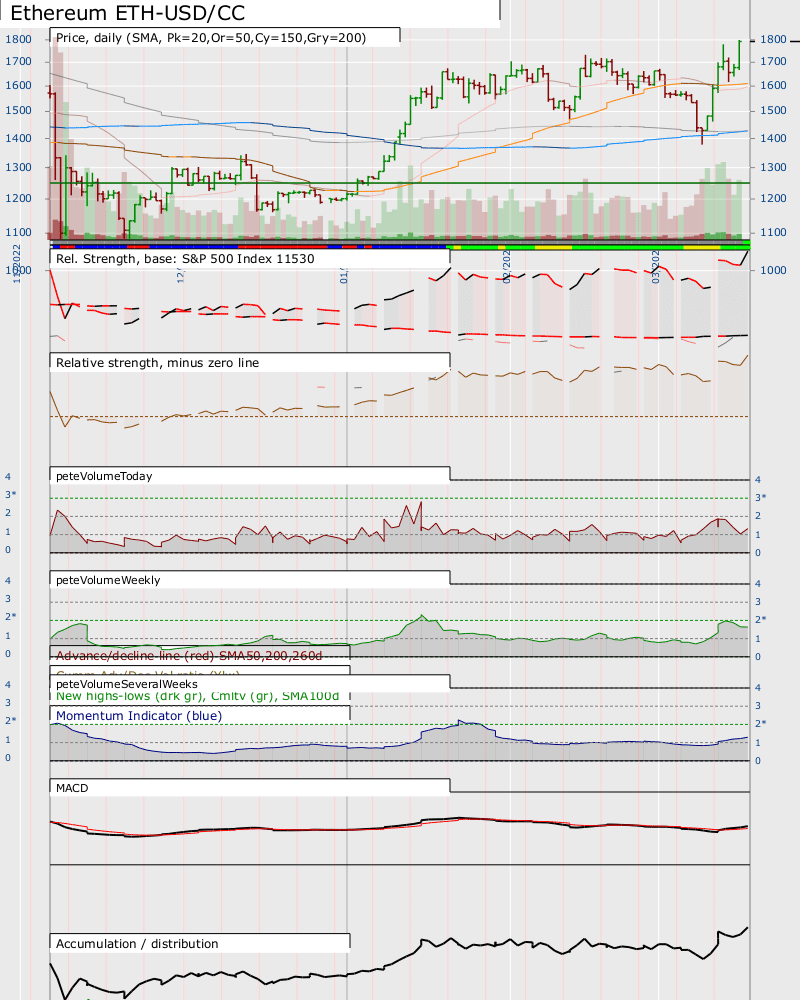Click the peteVolumeToday panel label
This screenshot has height=1000, width=800.
pos(104,476)
